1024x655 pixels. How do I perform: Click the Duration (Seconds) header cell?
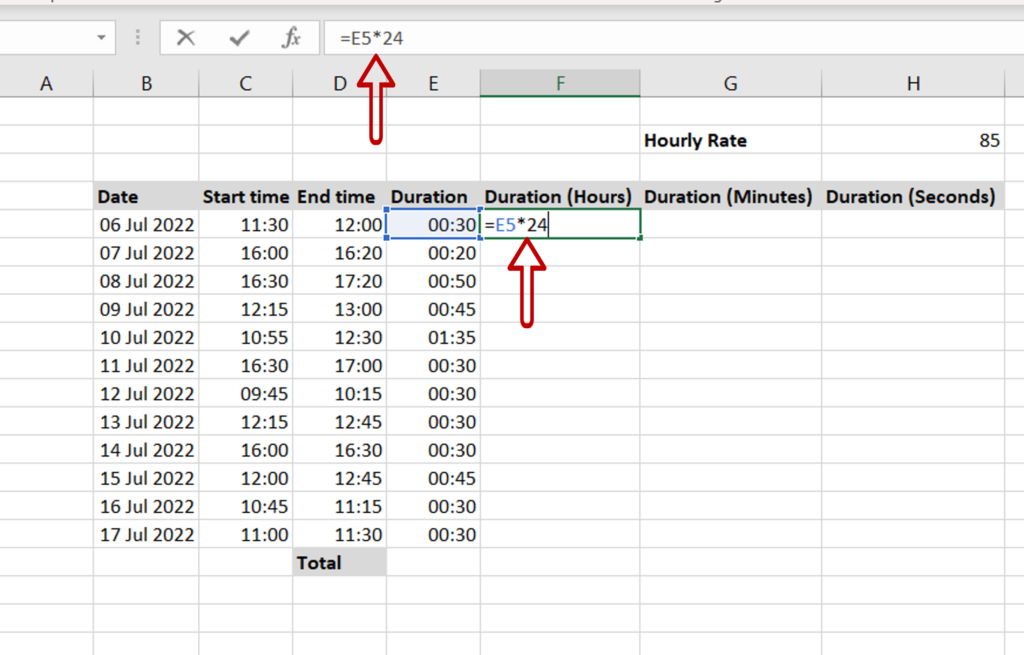[x=913, y=197]
